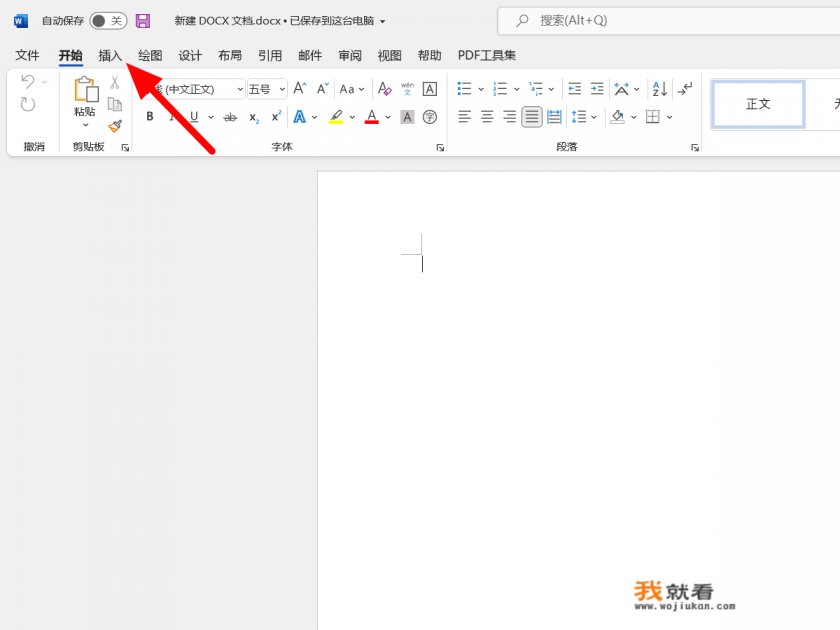Click the Sort icon in paragraph group

[x=659, y=88]
